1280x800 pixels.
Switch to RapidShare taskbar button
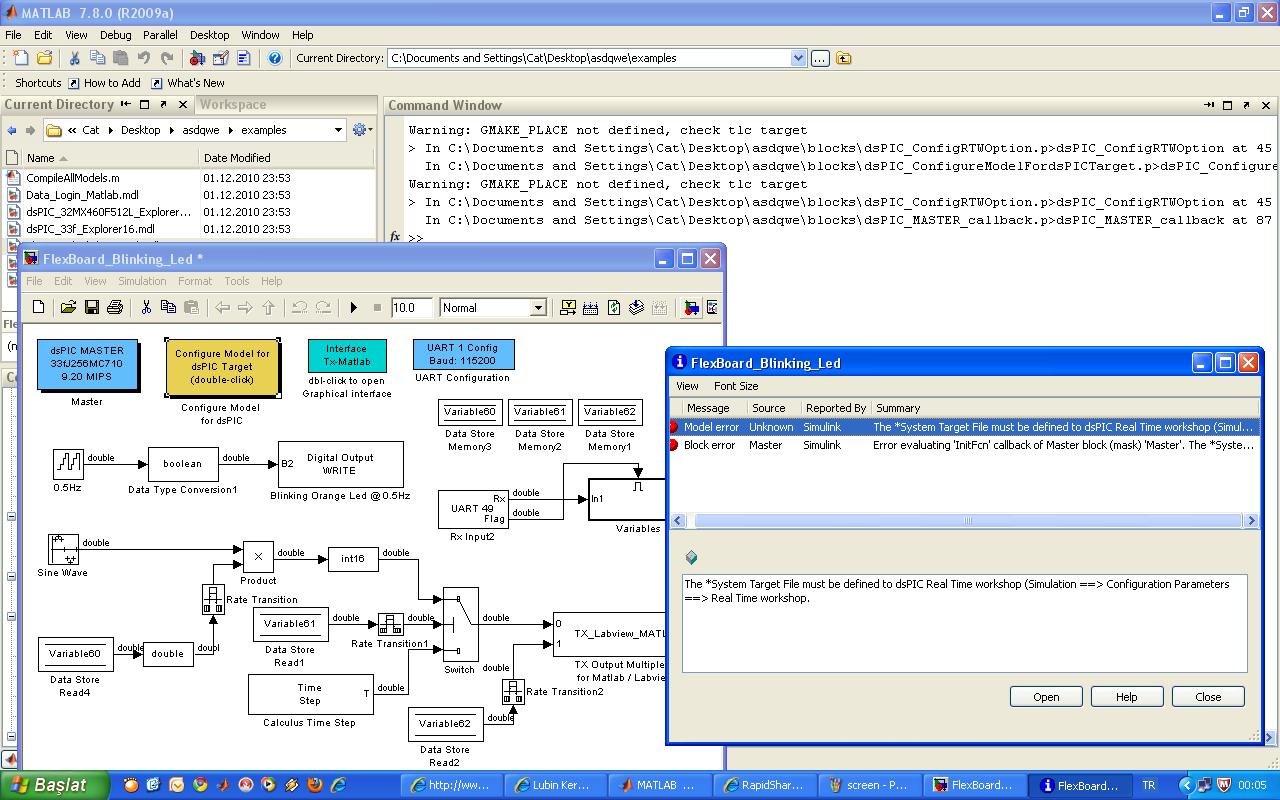click(764, 785)
